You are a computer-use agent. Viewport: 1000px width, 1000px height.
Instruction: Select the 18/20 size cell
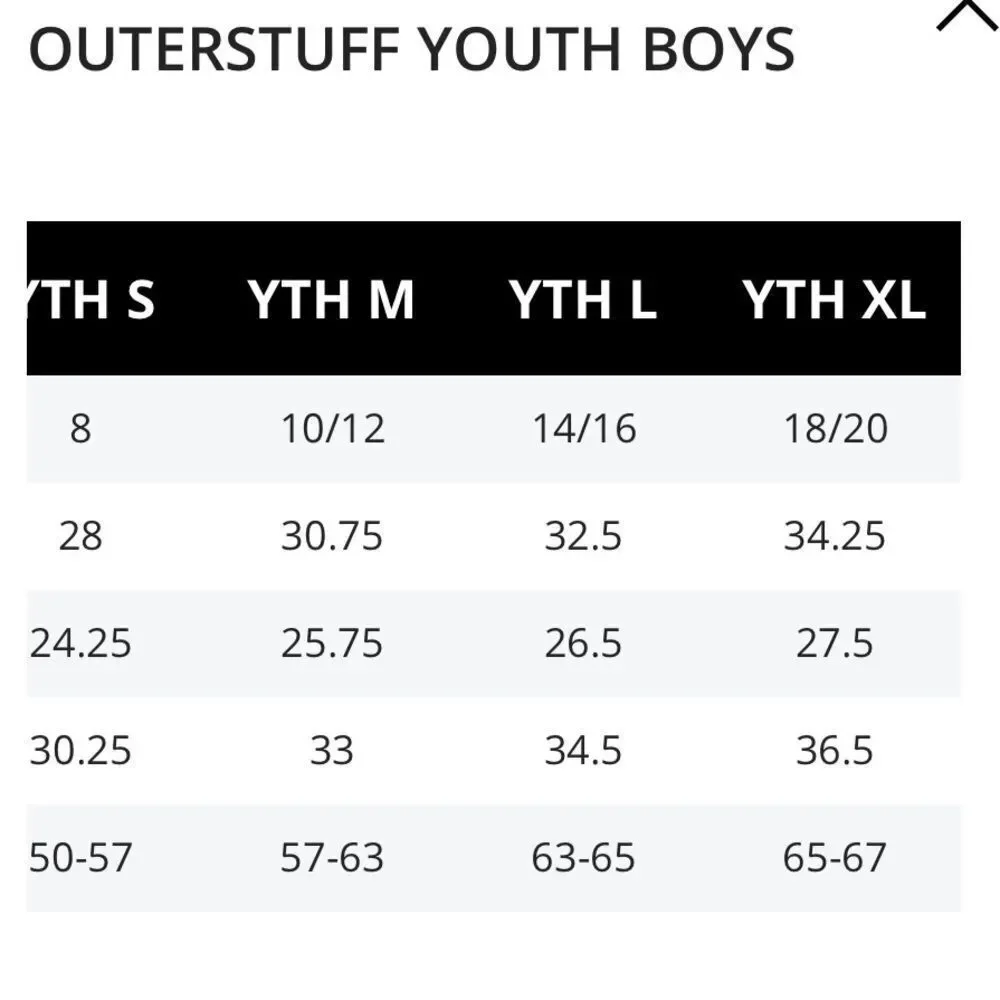pyautogui.click(x=835, y=429)
